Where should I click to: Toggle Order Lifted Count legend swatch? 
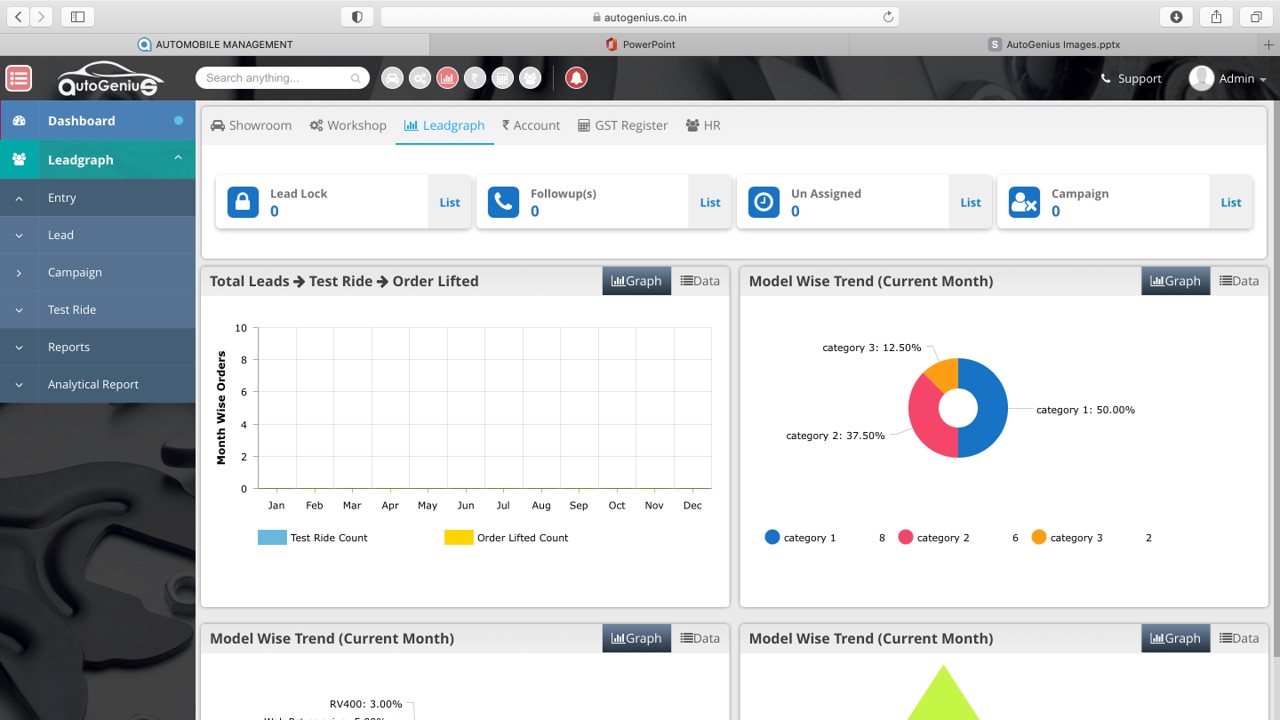pyautogui.click(x=459, y=537)
